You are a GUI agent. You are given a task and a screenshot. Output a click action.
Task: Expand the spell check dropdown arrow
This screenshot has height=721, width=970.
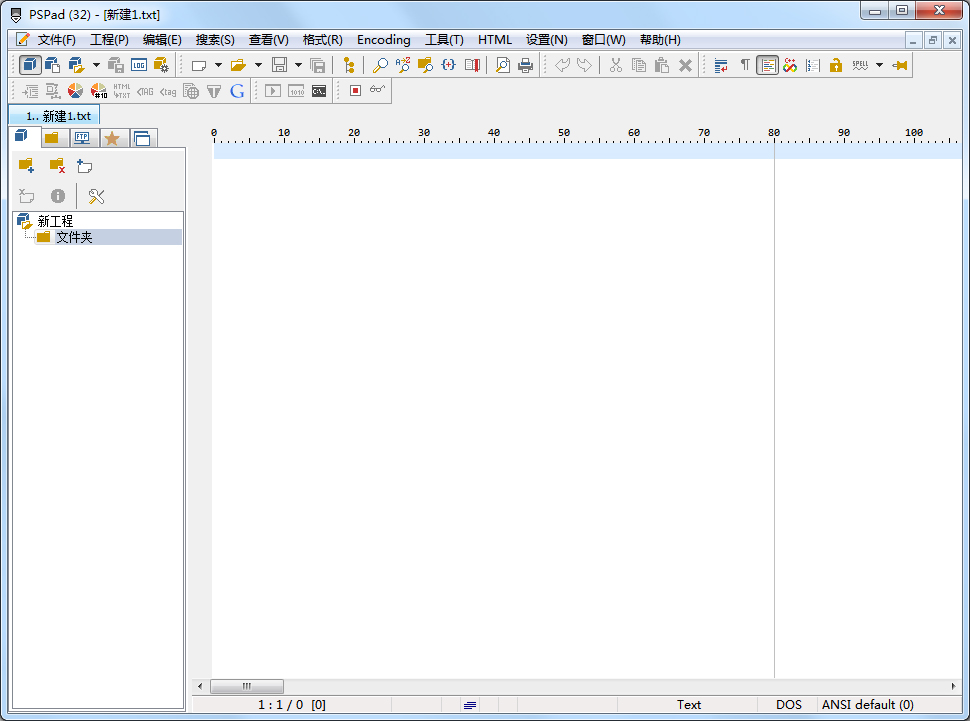coord(879,65)
